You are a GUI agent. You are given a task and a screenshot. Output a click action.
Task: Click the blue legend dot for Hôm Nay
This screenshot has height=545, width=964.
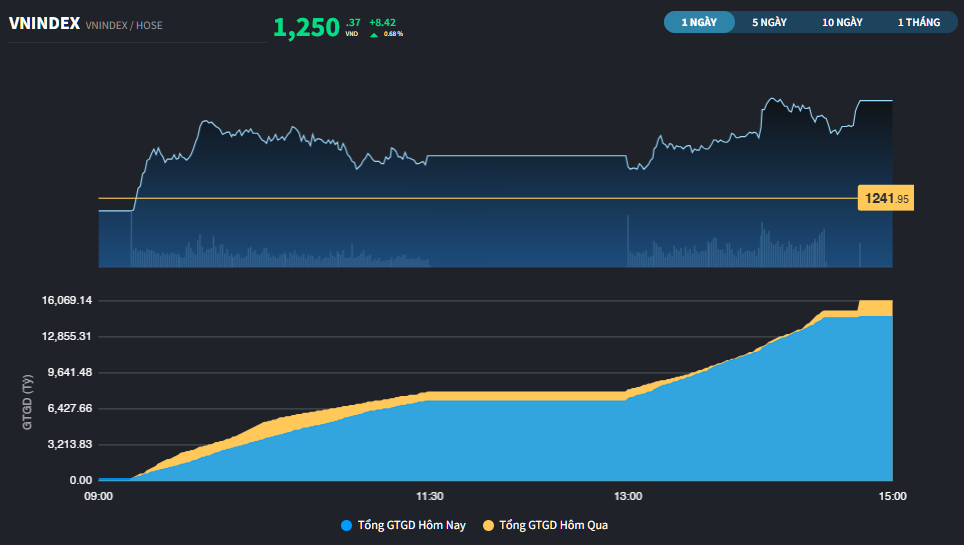[x=346, y=525]
